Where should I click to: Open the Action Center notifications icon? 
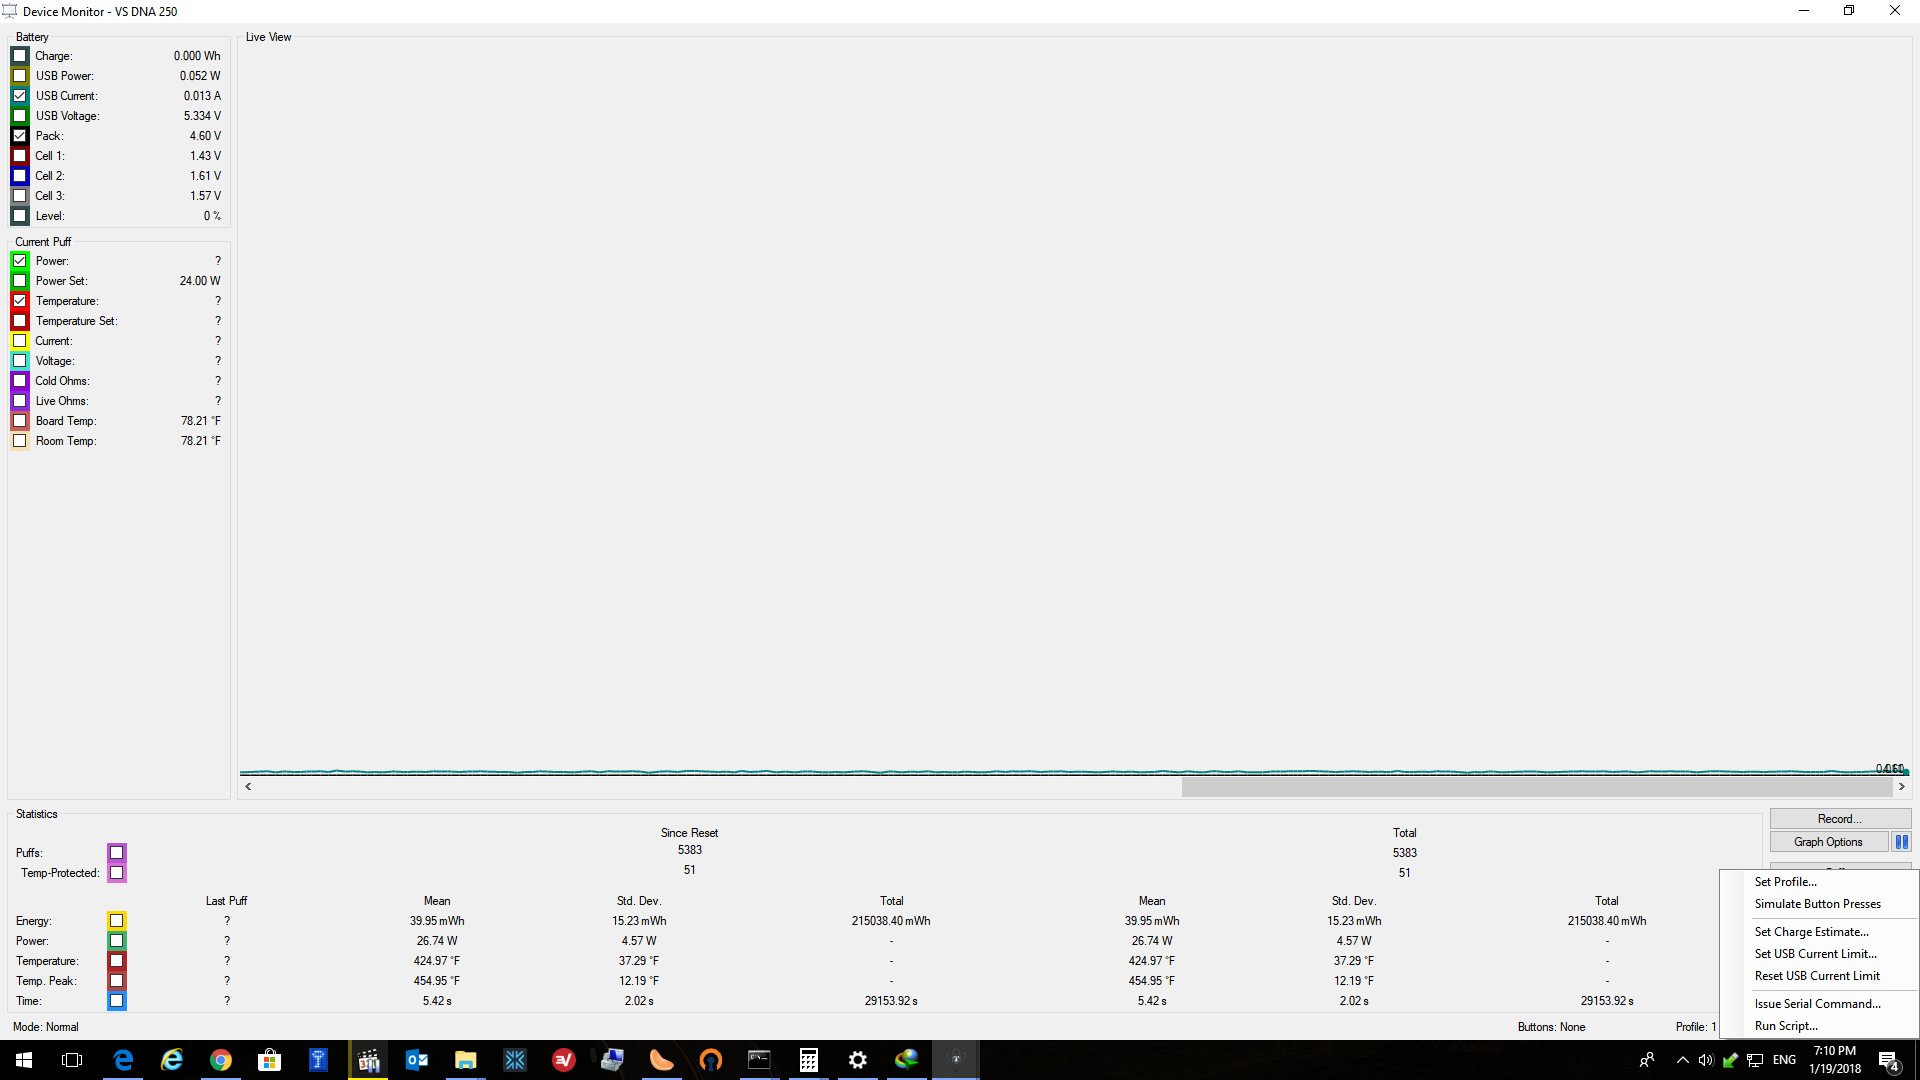tap(1888, 1060)
